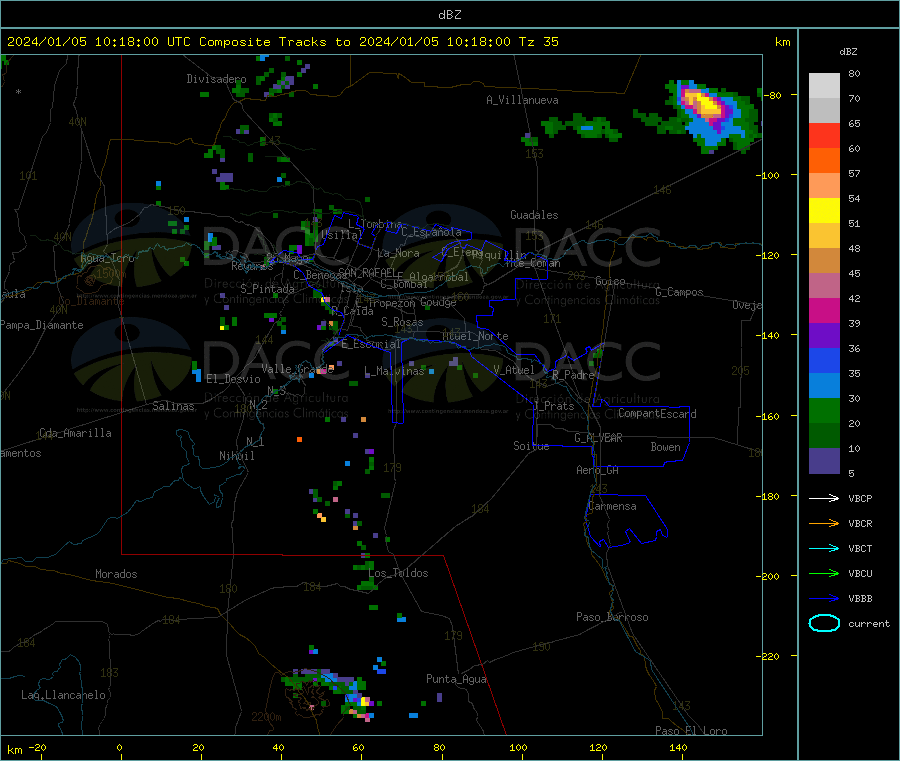This screenshot has height=761, width=900.
Task: Click the Paso_Barroso location label
Action: point(612,617)
